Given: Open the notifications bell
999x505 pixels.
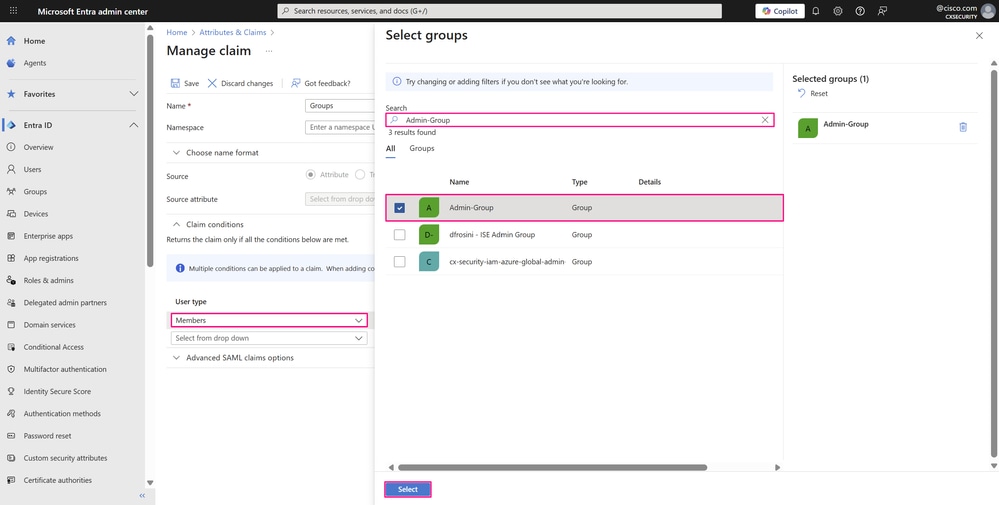Looking at the screenshot, I should point(816,11).
